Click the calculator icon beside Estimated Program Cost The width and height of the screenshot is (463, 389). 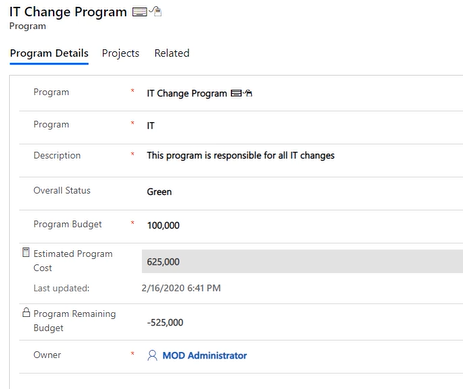point(26,252)
